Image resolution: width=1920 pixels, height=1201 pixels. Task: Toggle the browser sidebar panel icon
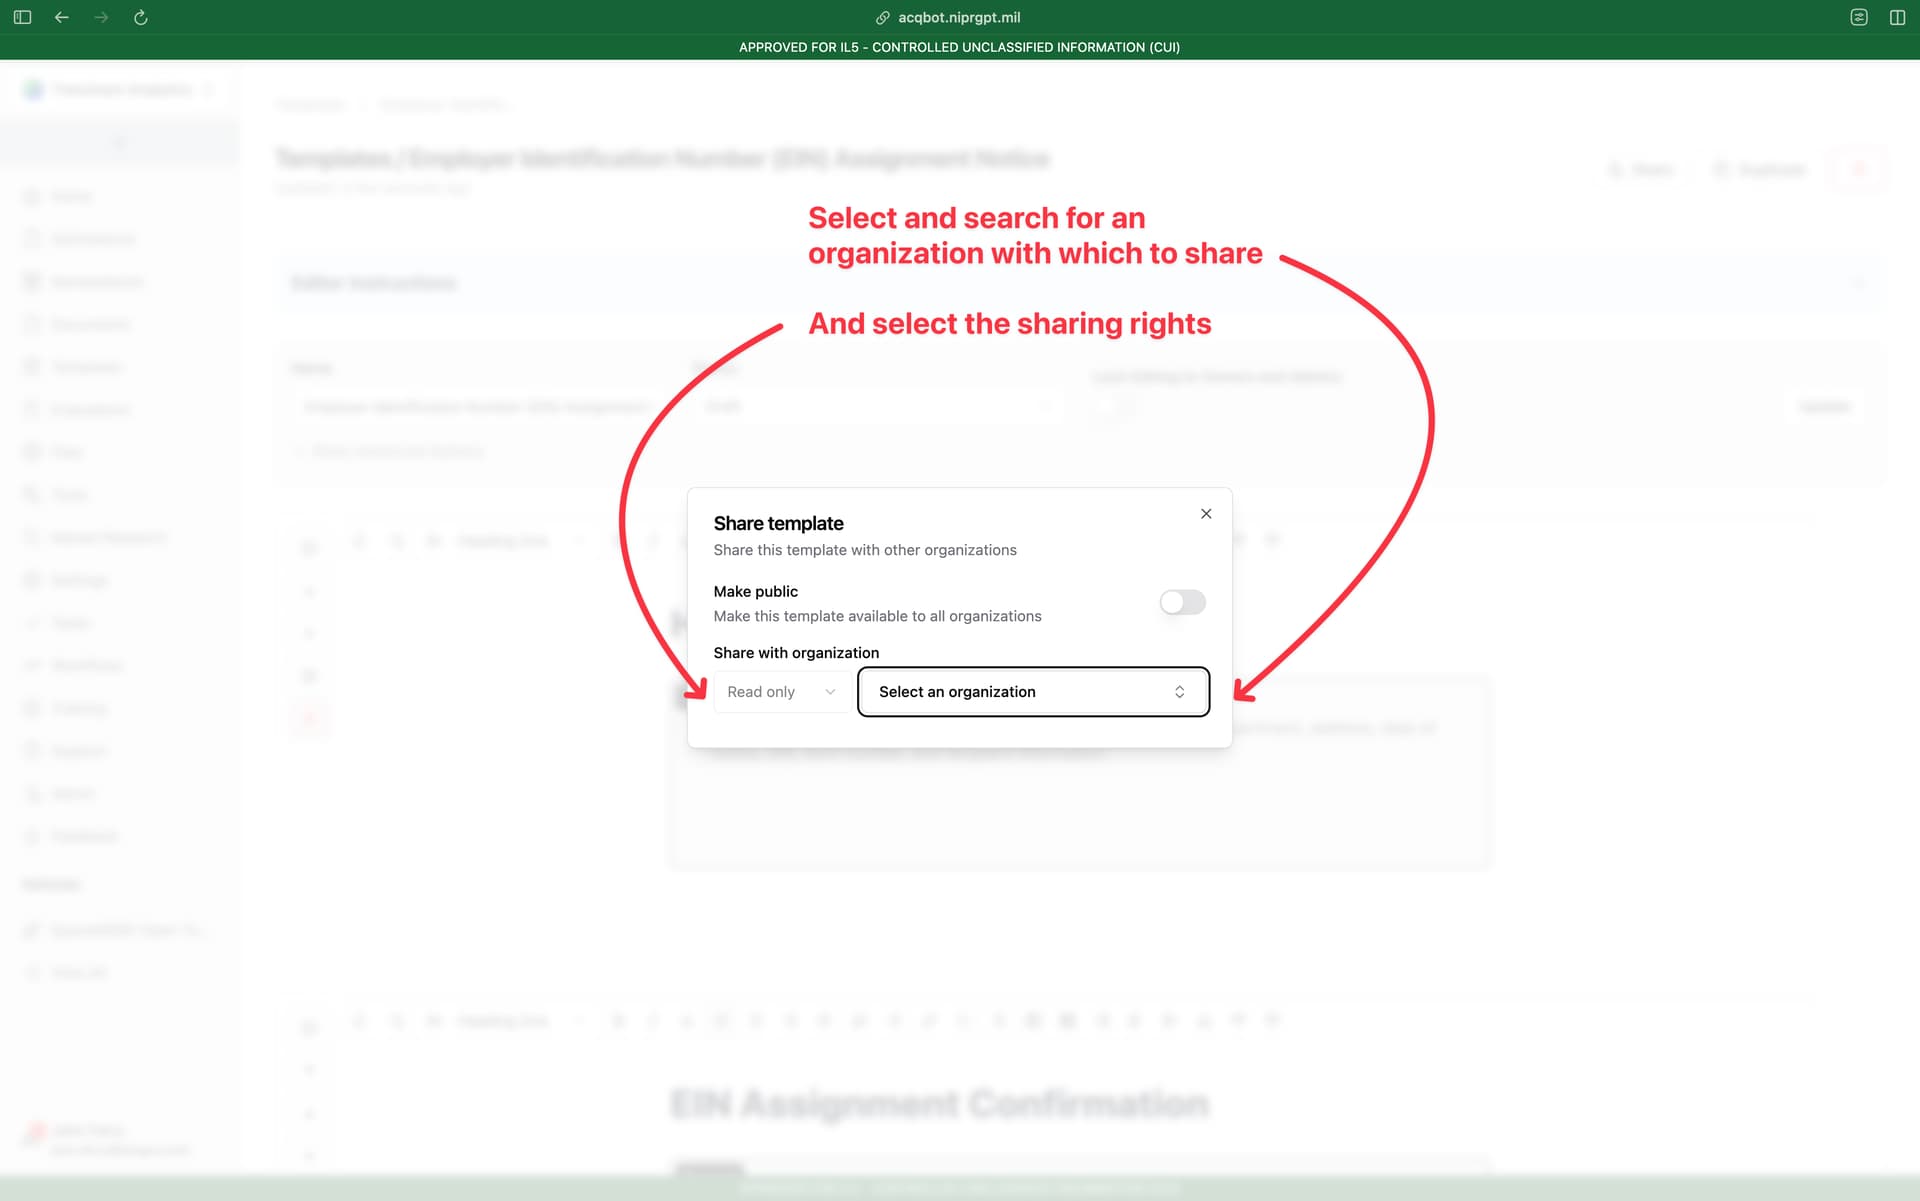pyautogui.click(x=22, y=17)
